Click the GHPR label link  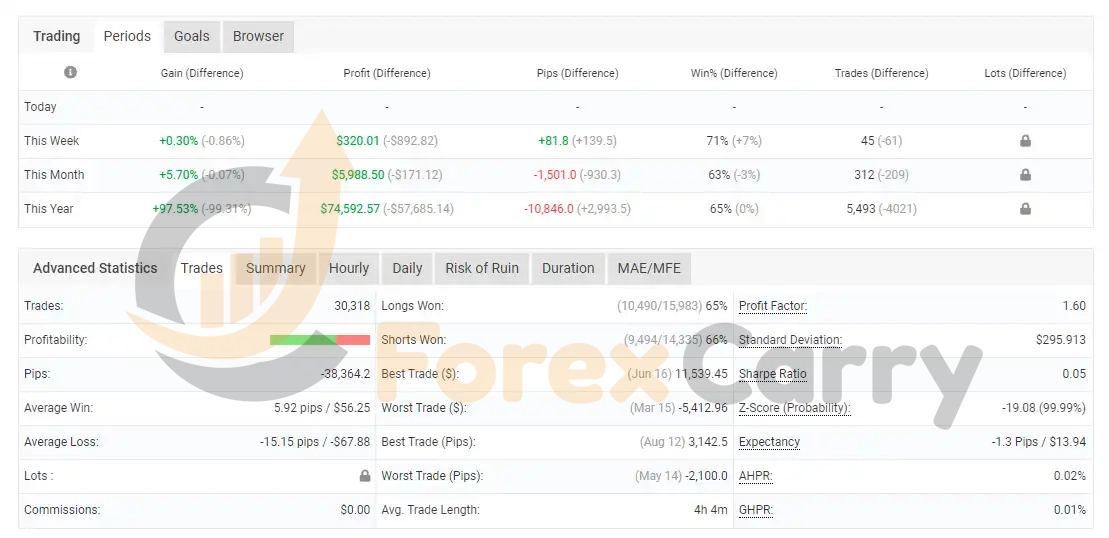click(x=755, y=510)
